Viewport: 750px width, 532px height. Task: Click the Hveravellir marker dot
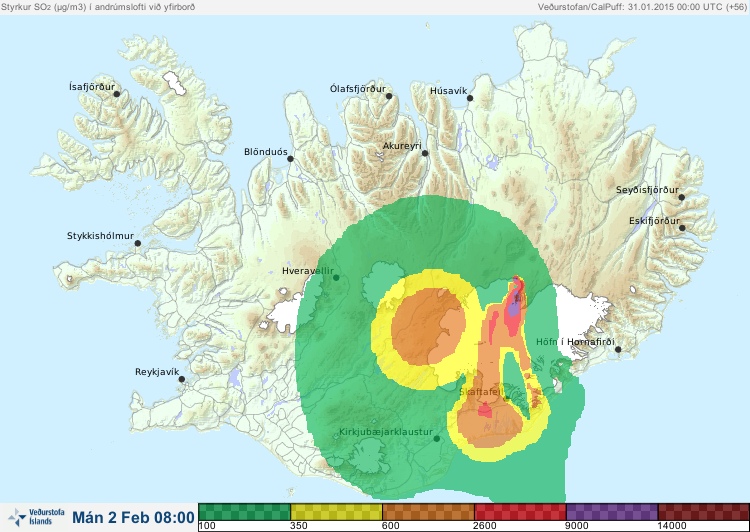point(336,277)
